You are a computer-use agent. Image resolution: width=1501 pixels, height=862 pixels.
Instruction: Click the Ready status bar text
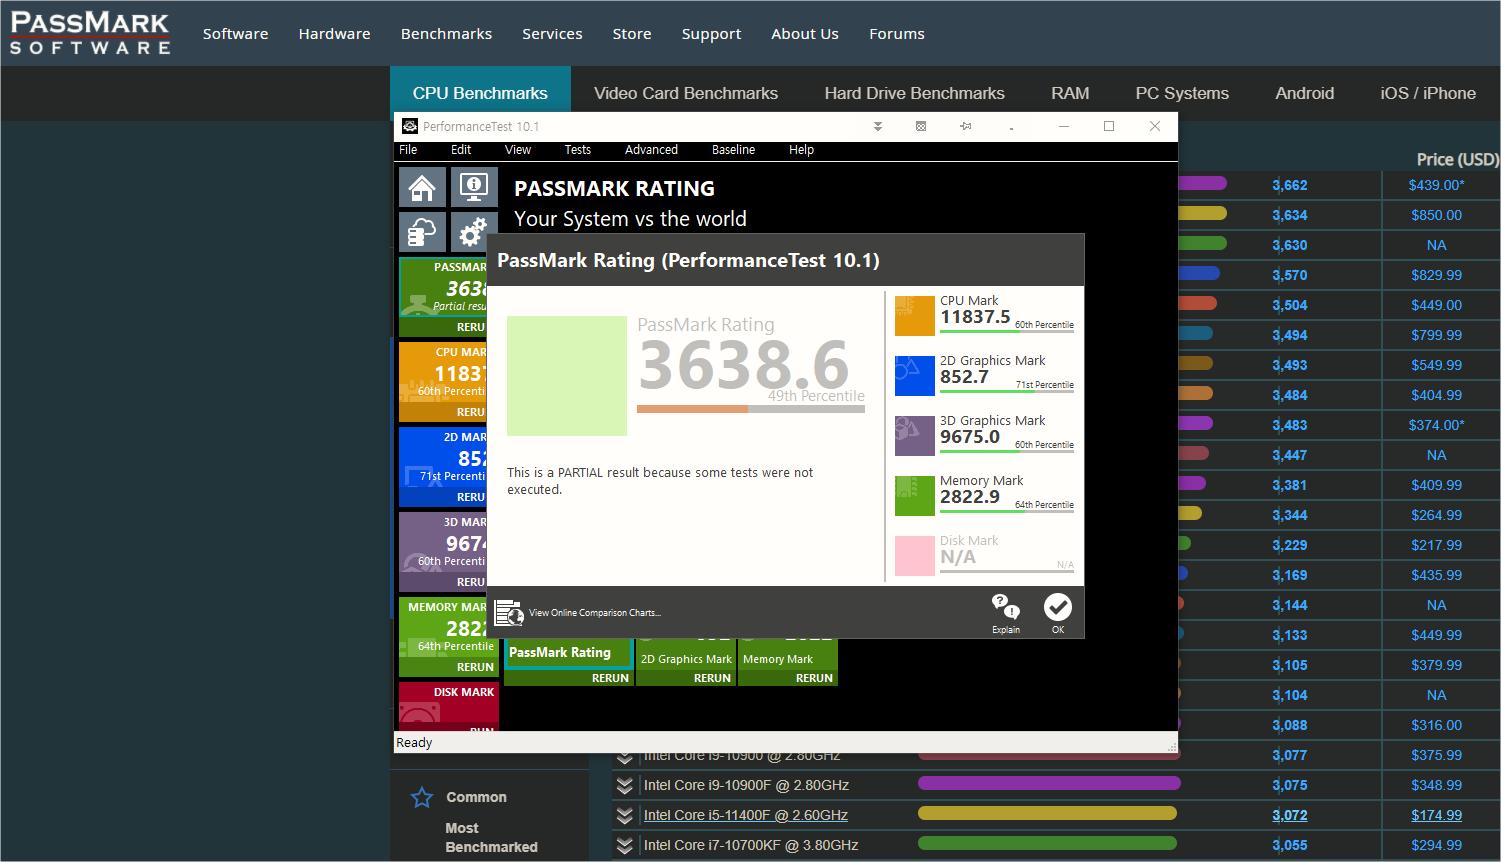[414, 743]
